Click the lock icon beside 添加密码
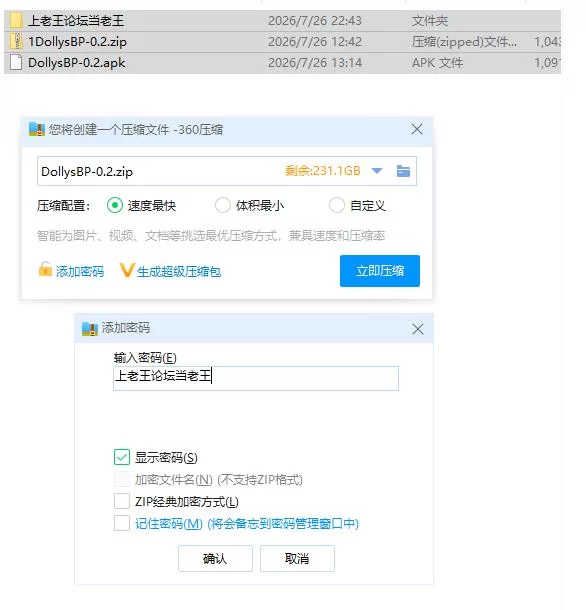The image size is (586, 610). (45, 269)
